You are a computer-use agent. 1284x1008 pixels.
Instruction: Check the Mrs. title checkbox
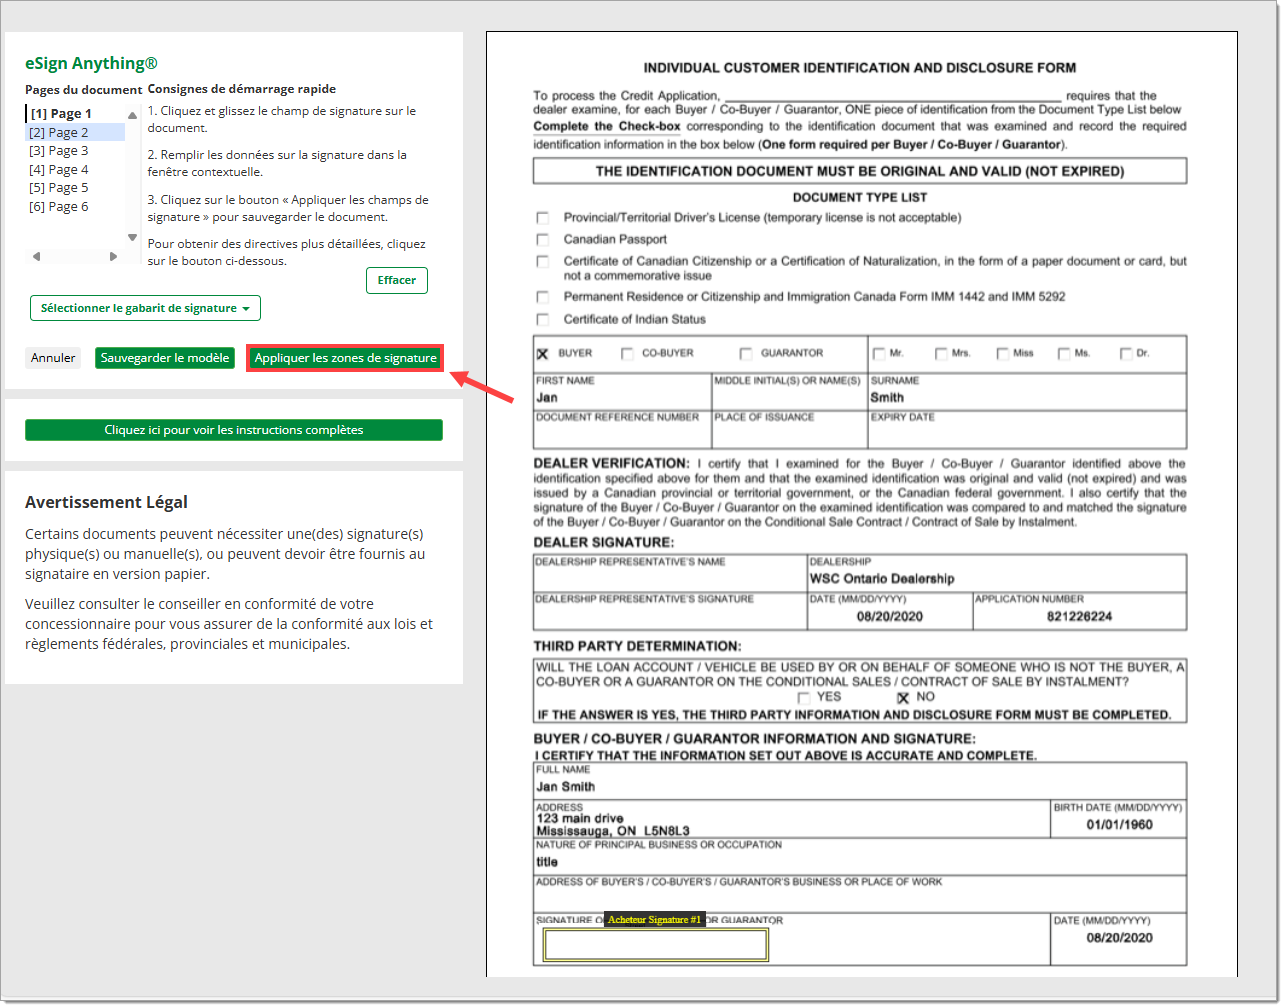click(941, 354)
